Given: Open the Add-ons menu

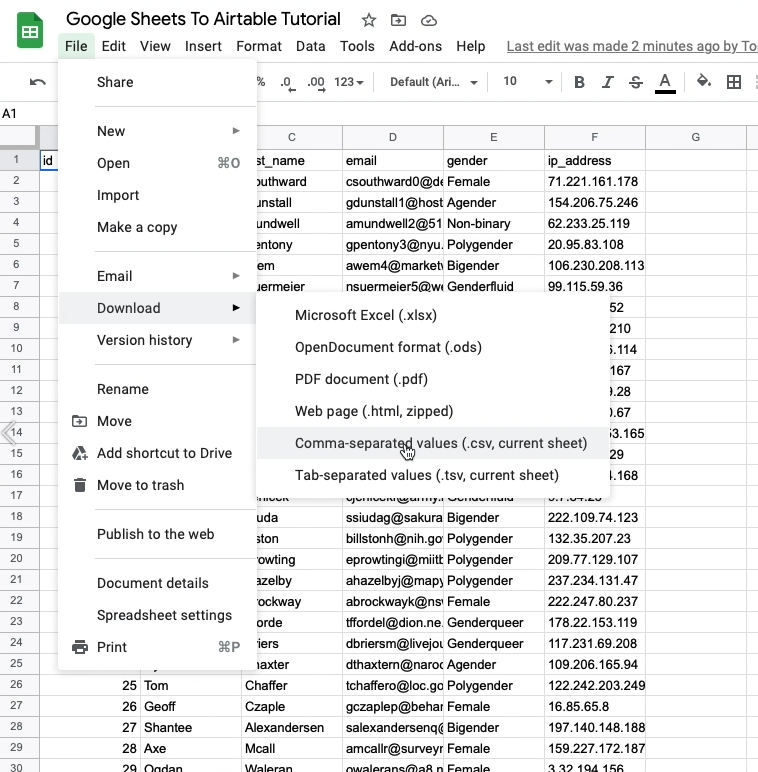Looking at the screenshot, I should click(415, 46).
